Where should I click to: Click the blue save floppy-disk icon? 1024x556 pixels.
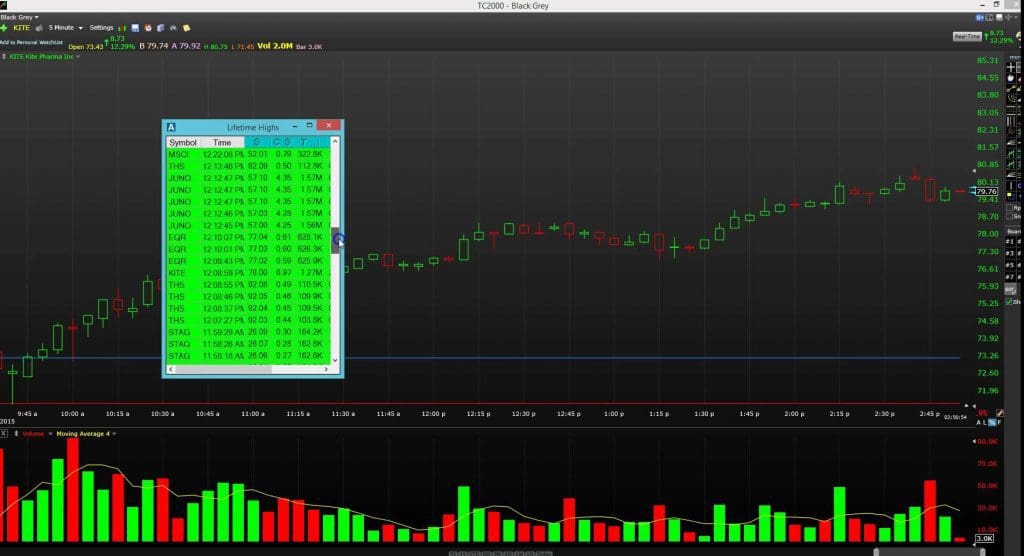(x=135, y=28)
